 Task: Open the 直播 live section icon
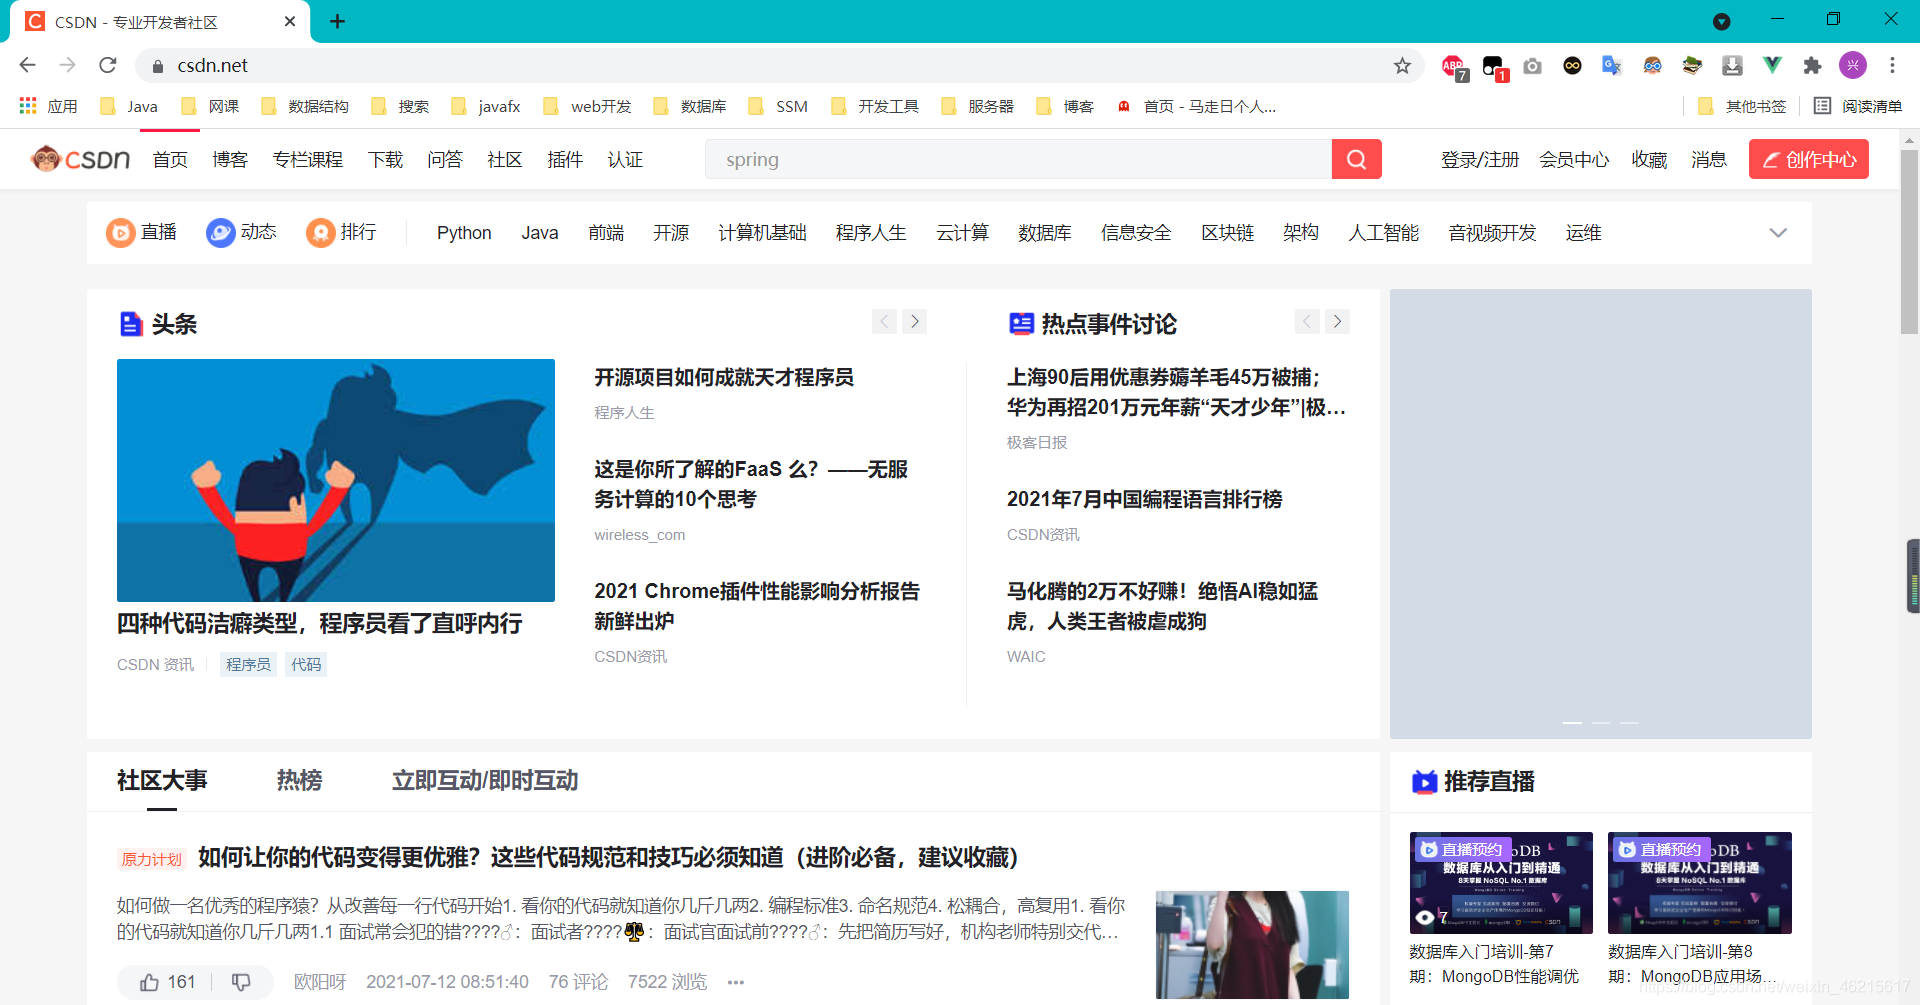(120, 233)
